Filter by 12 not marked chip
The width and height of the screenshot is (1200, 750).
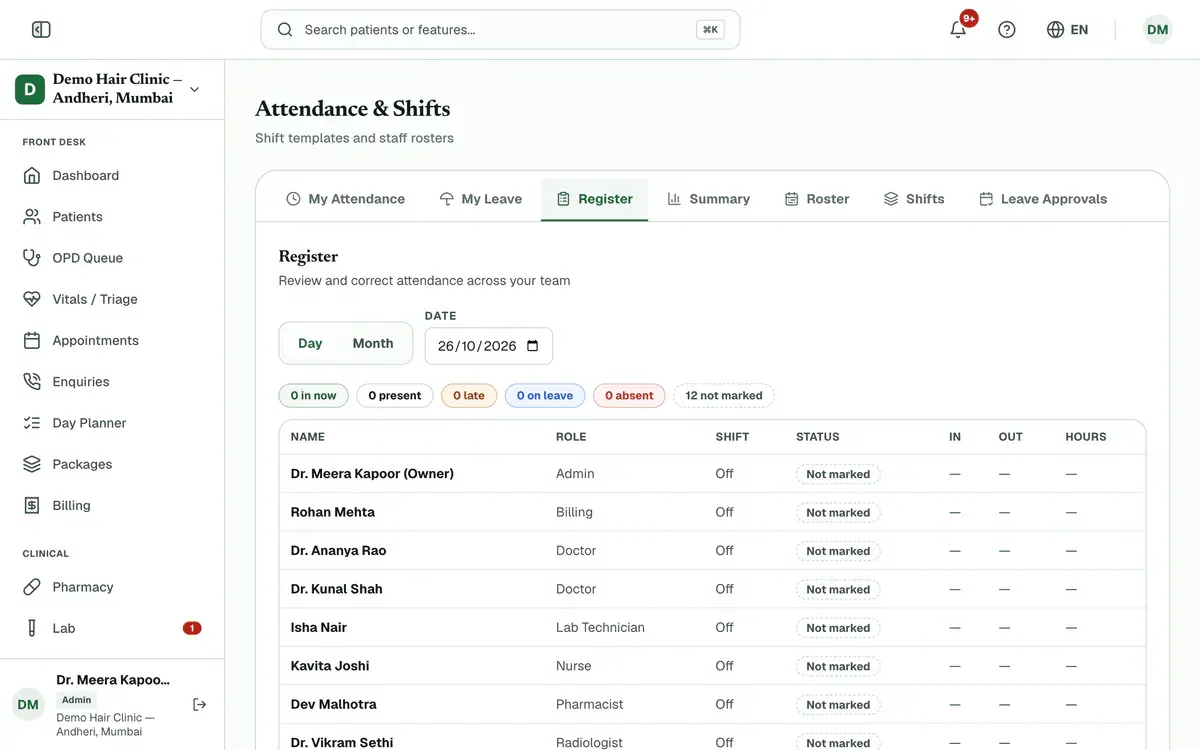[724, 396]
